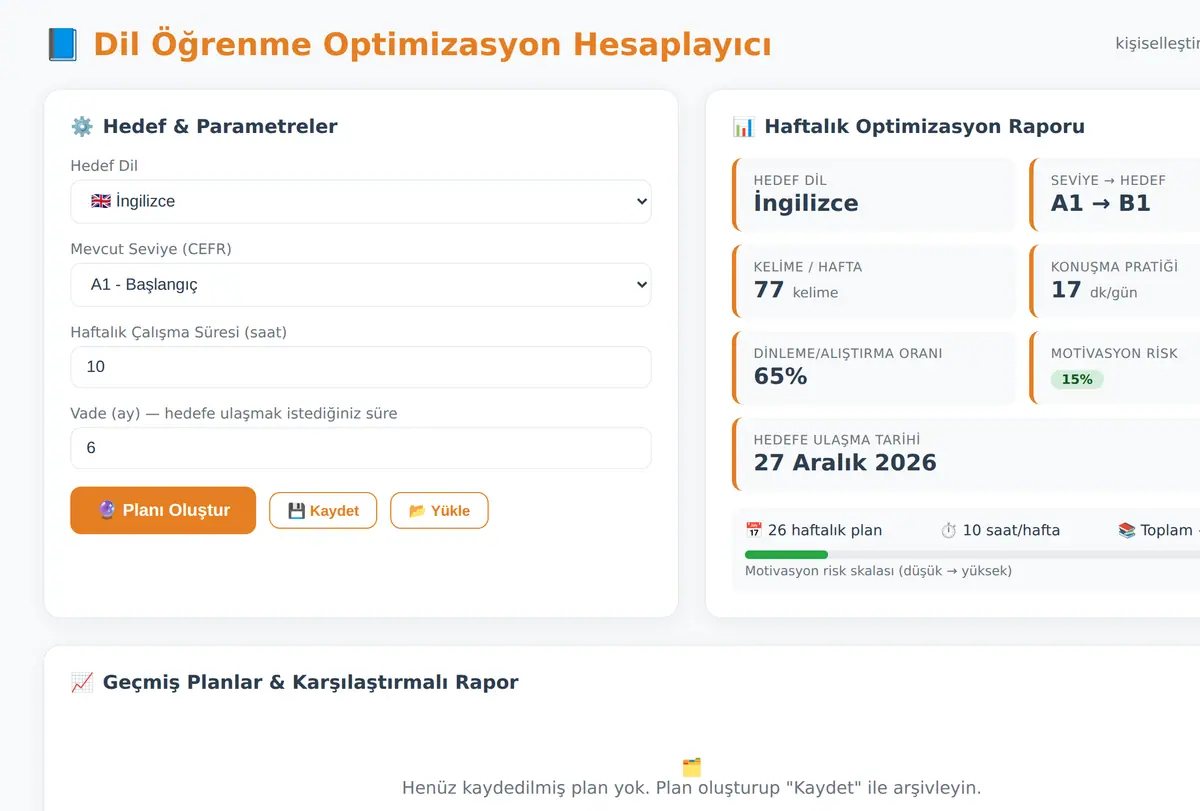This screenshot has height=811, width=1200.
Task: Click the 17 dk/gün speaking practice value
Action: pyautogui.click(x=1093, y=290)
